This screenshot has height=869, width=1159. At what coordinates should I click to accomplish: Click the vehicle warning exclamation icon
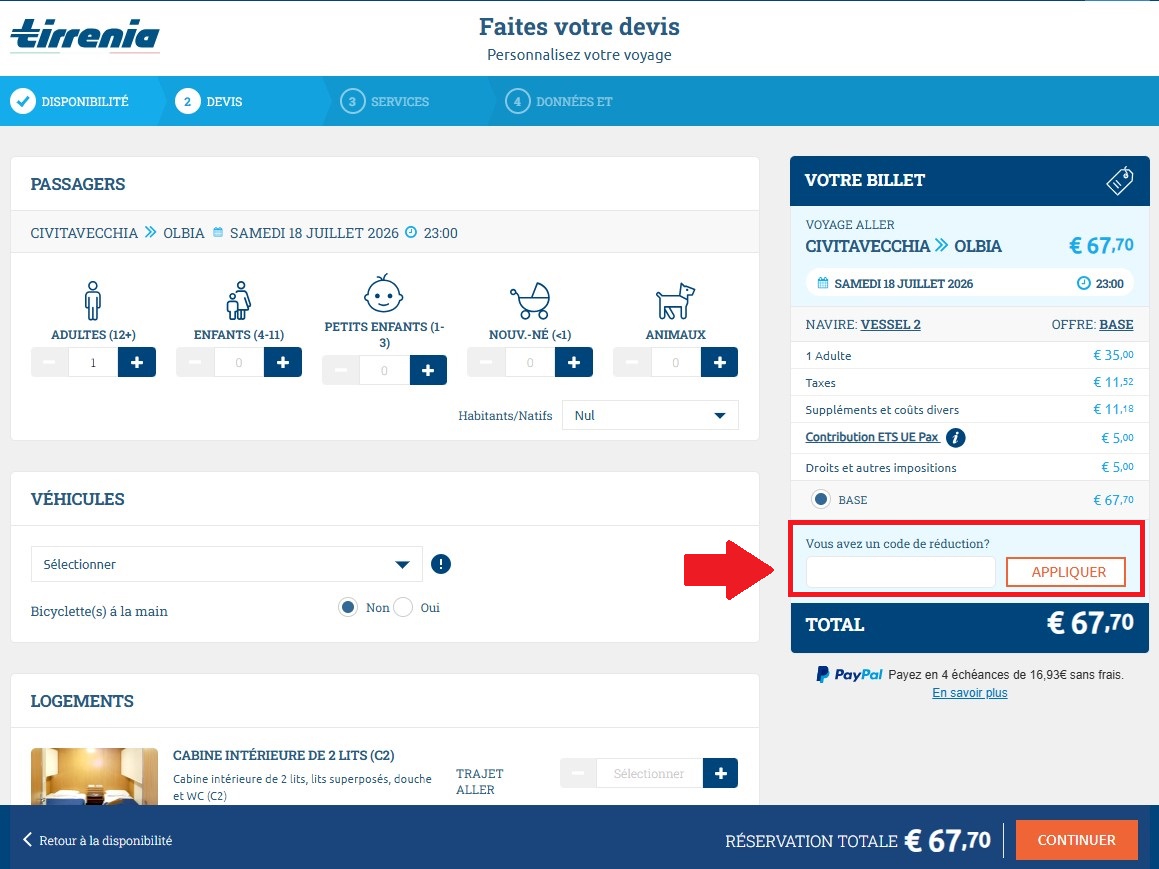441,564
